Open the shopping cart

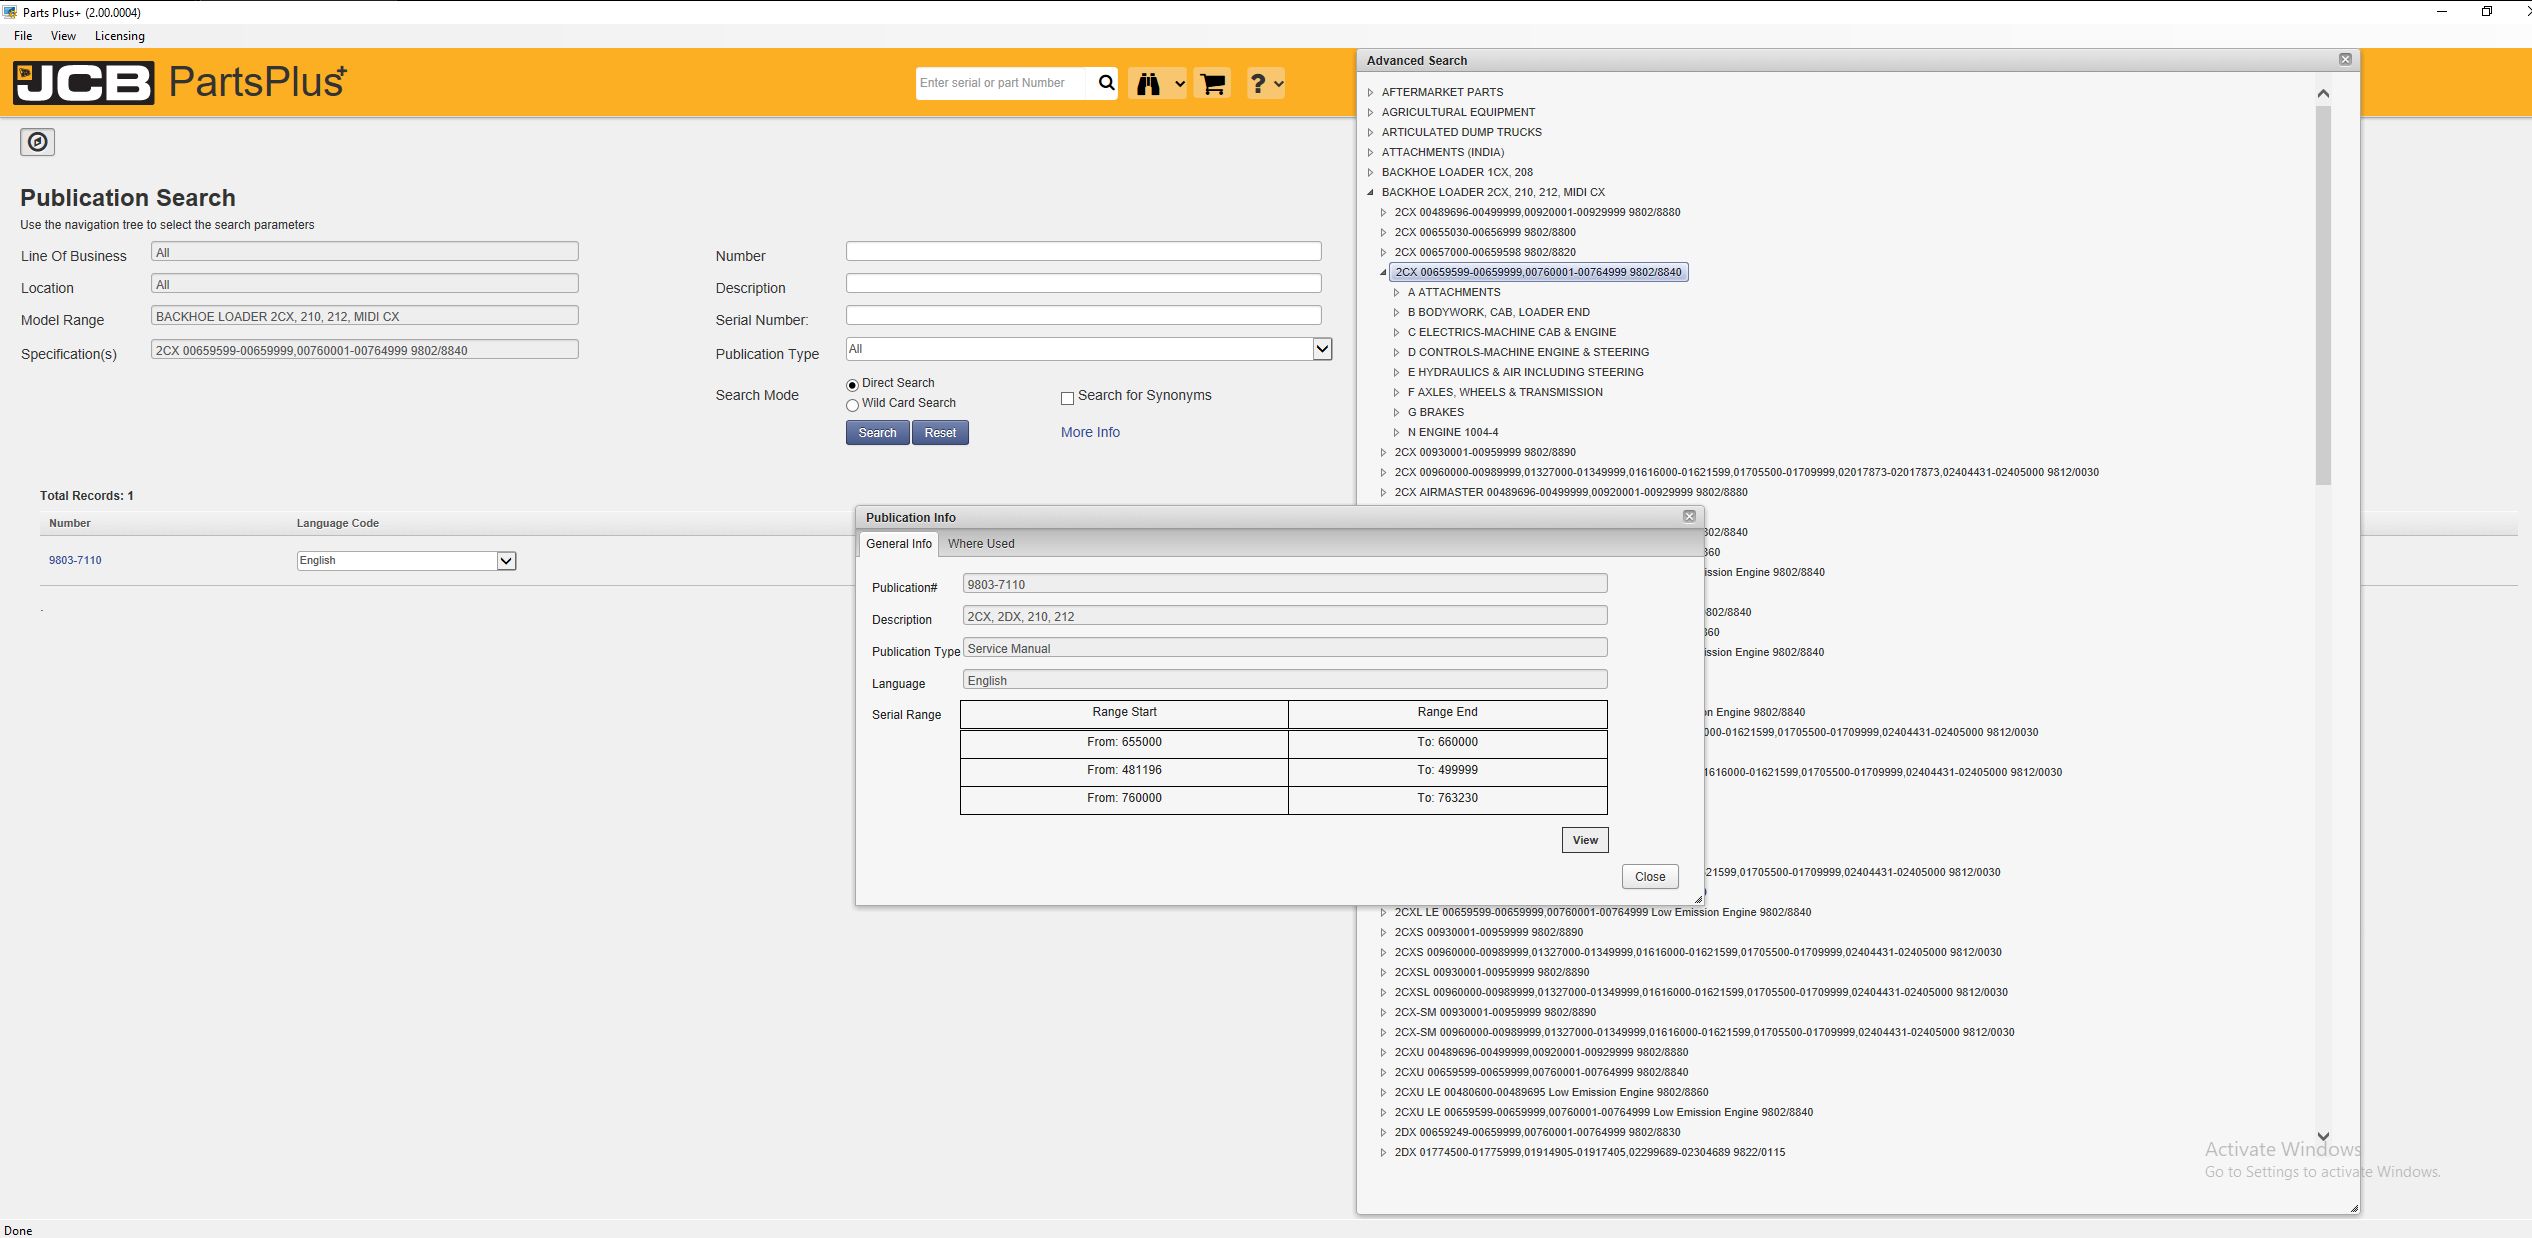pyautogui.click(x=1211, y=83)
